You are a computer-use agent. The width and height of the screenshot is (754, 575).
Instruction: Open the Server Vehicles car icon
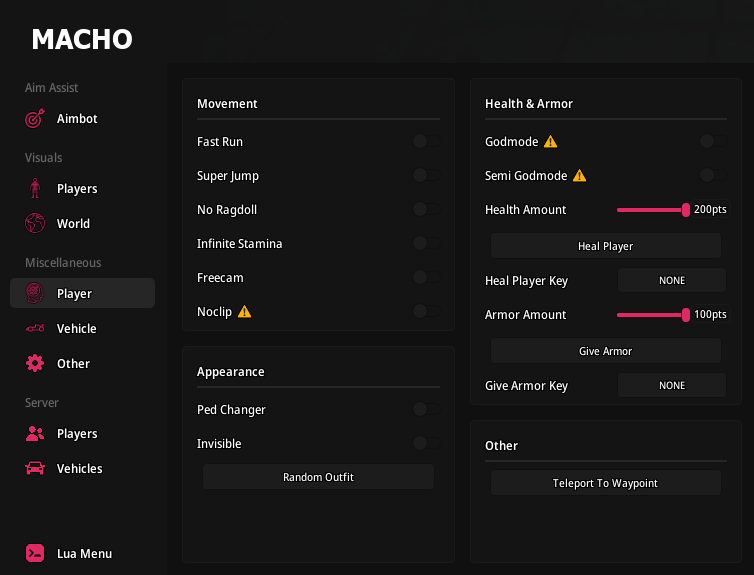(35, 469)
